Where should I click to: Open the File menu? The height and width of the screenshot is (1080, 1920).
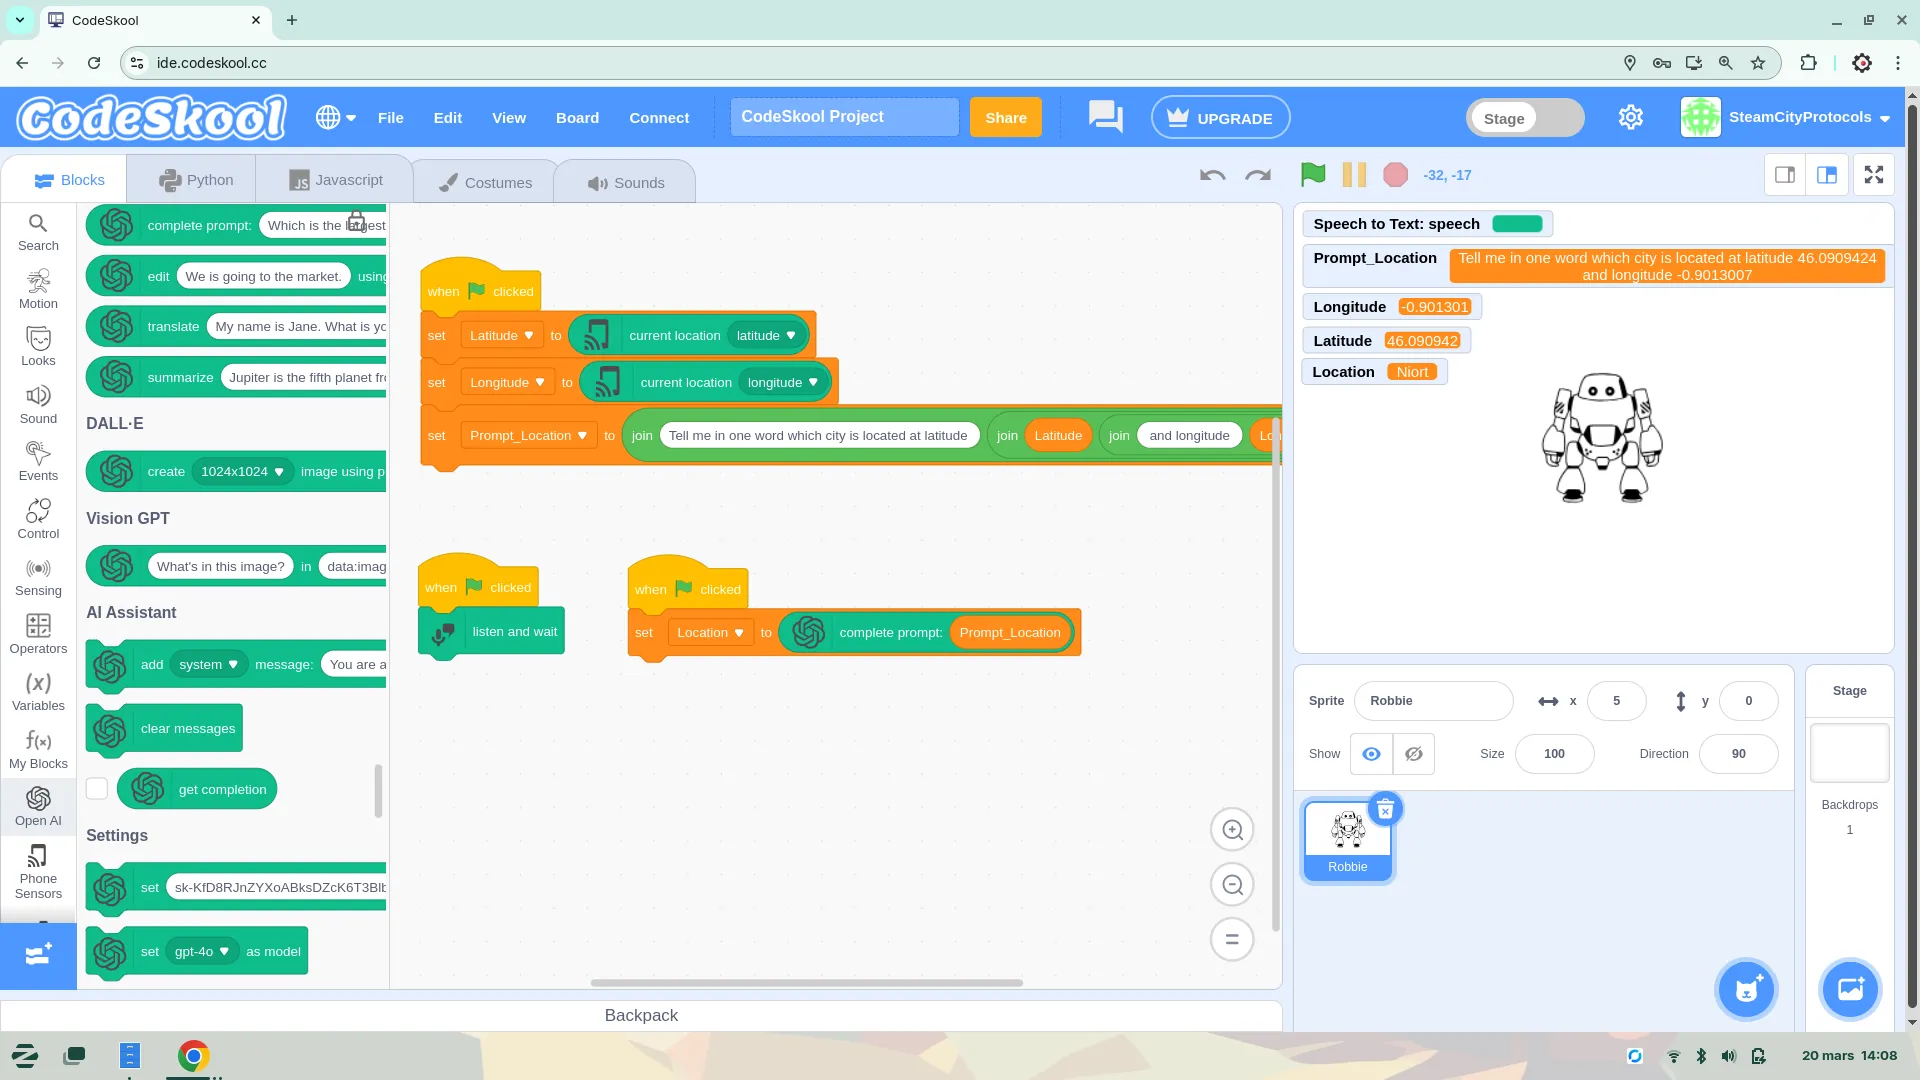pos(390,118)
